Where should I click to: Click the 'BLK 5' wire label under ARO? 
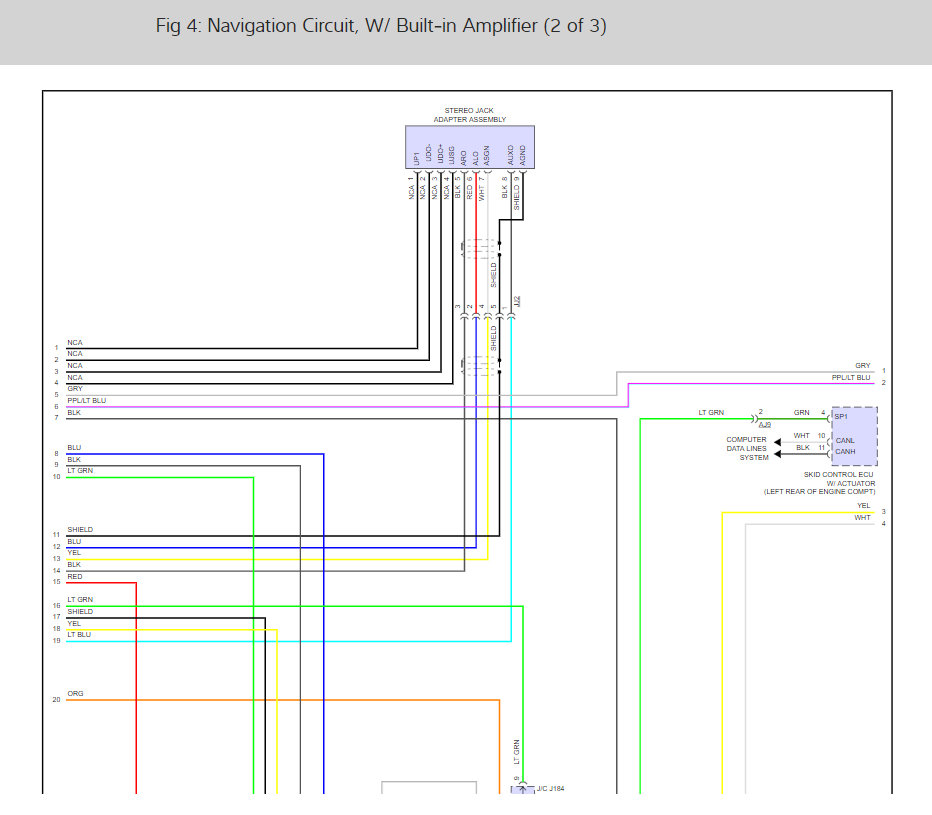click(458, 188)
